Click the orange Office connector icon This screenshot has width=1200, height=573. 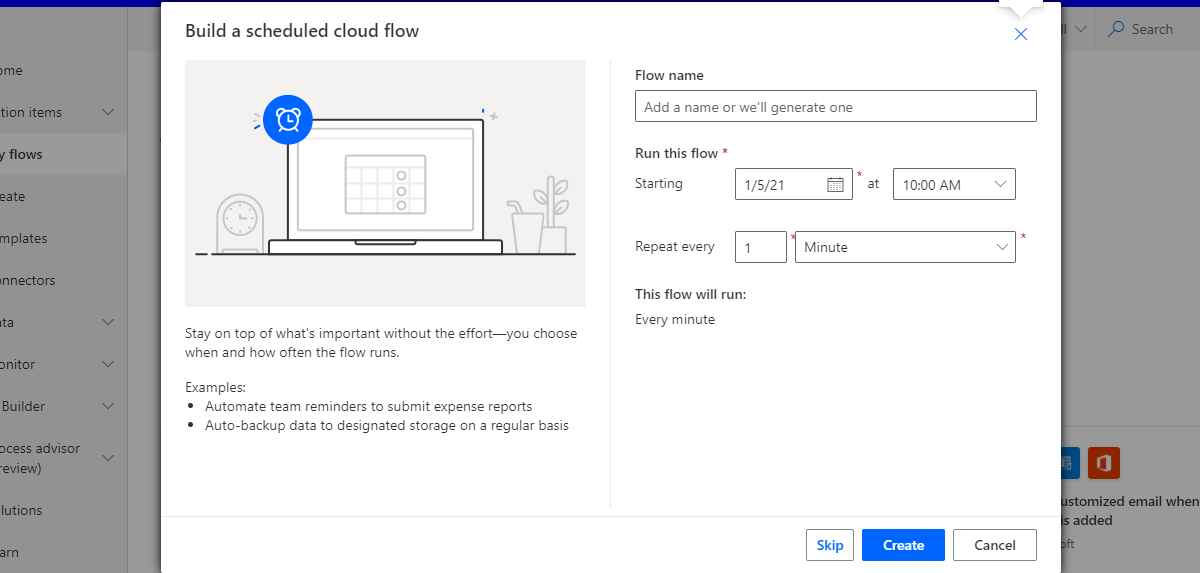1103,463
